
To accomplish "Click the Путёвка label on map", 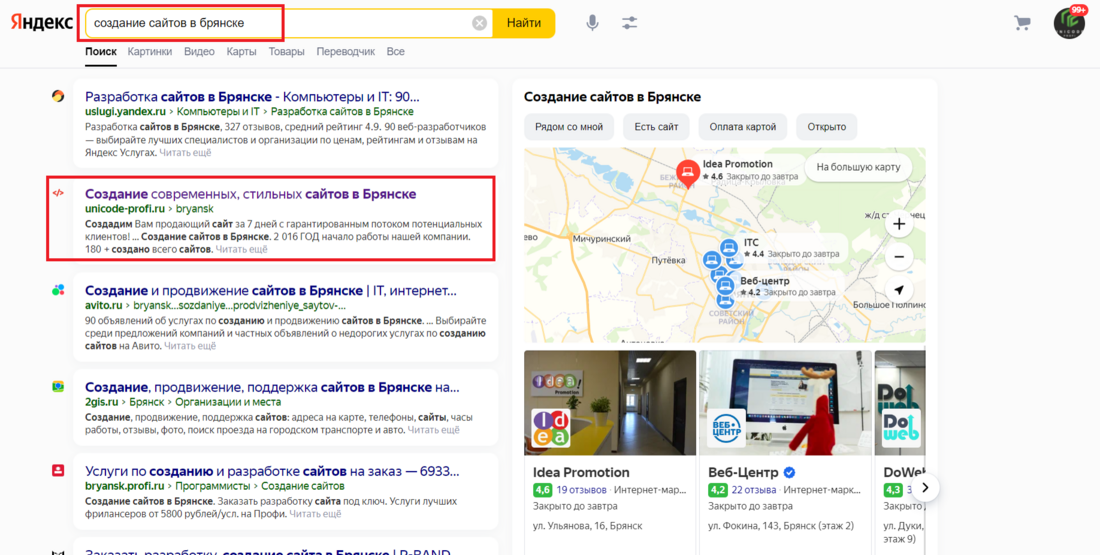I will coord(669,260).
